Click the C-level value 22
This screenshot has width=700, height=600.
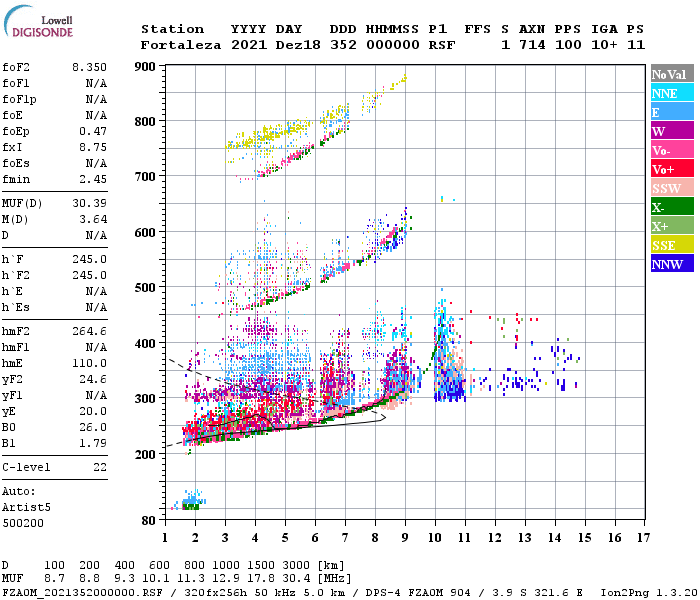(100, 467)
